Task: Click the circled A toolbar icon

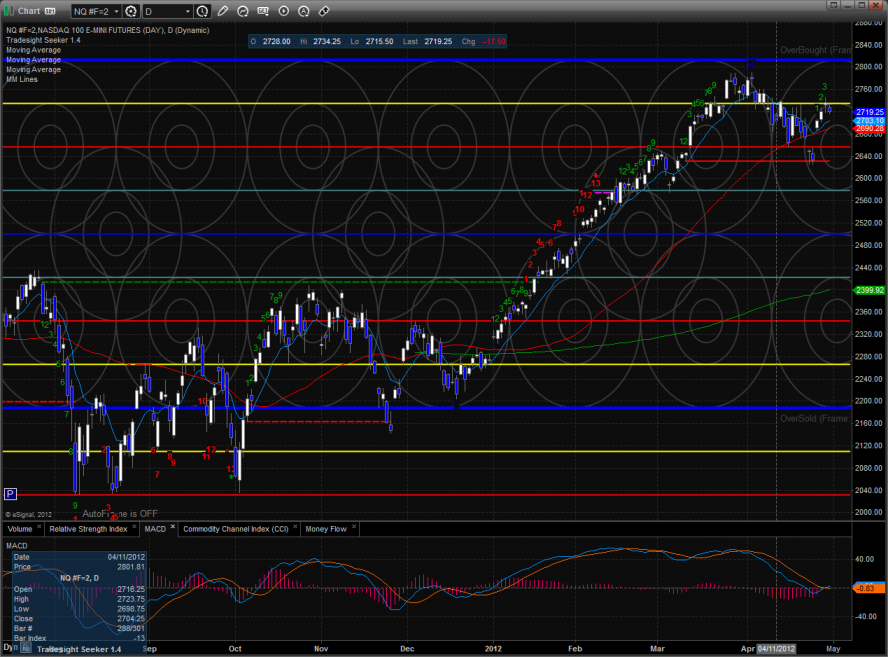Action: click(304, 11)
